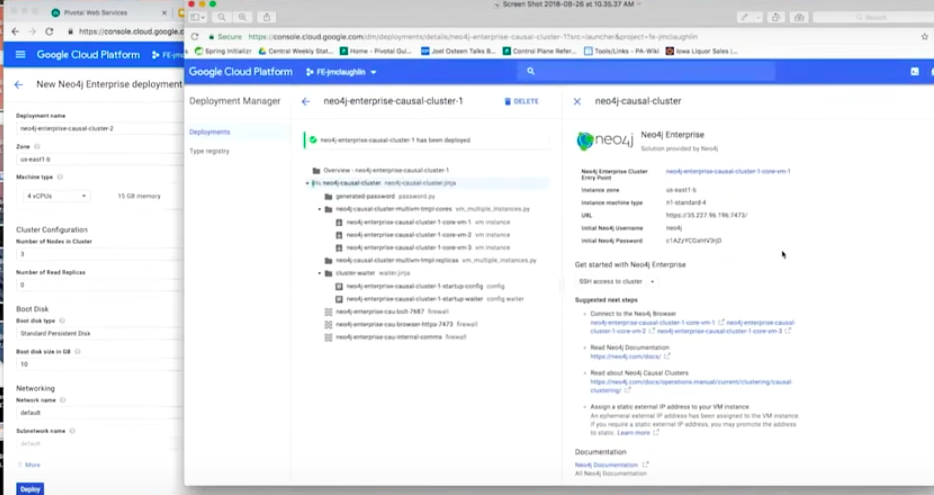Bookmark the page with the star icon

point(924,36)
